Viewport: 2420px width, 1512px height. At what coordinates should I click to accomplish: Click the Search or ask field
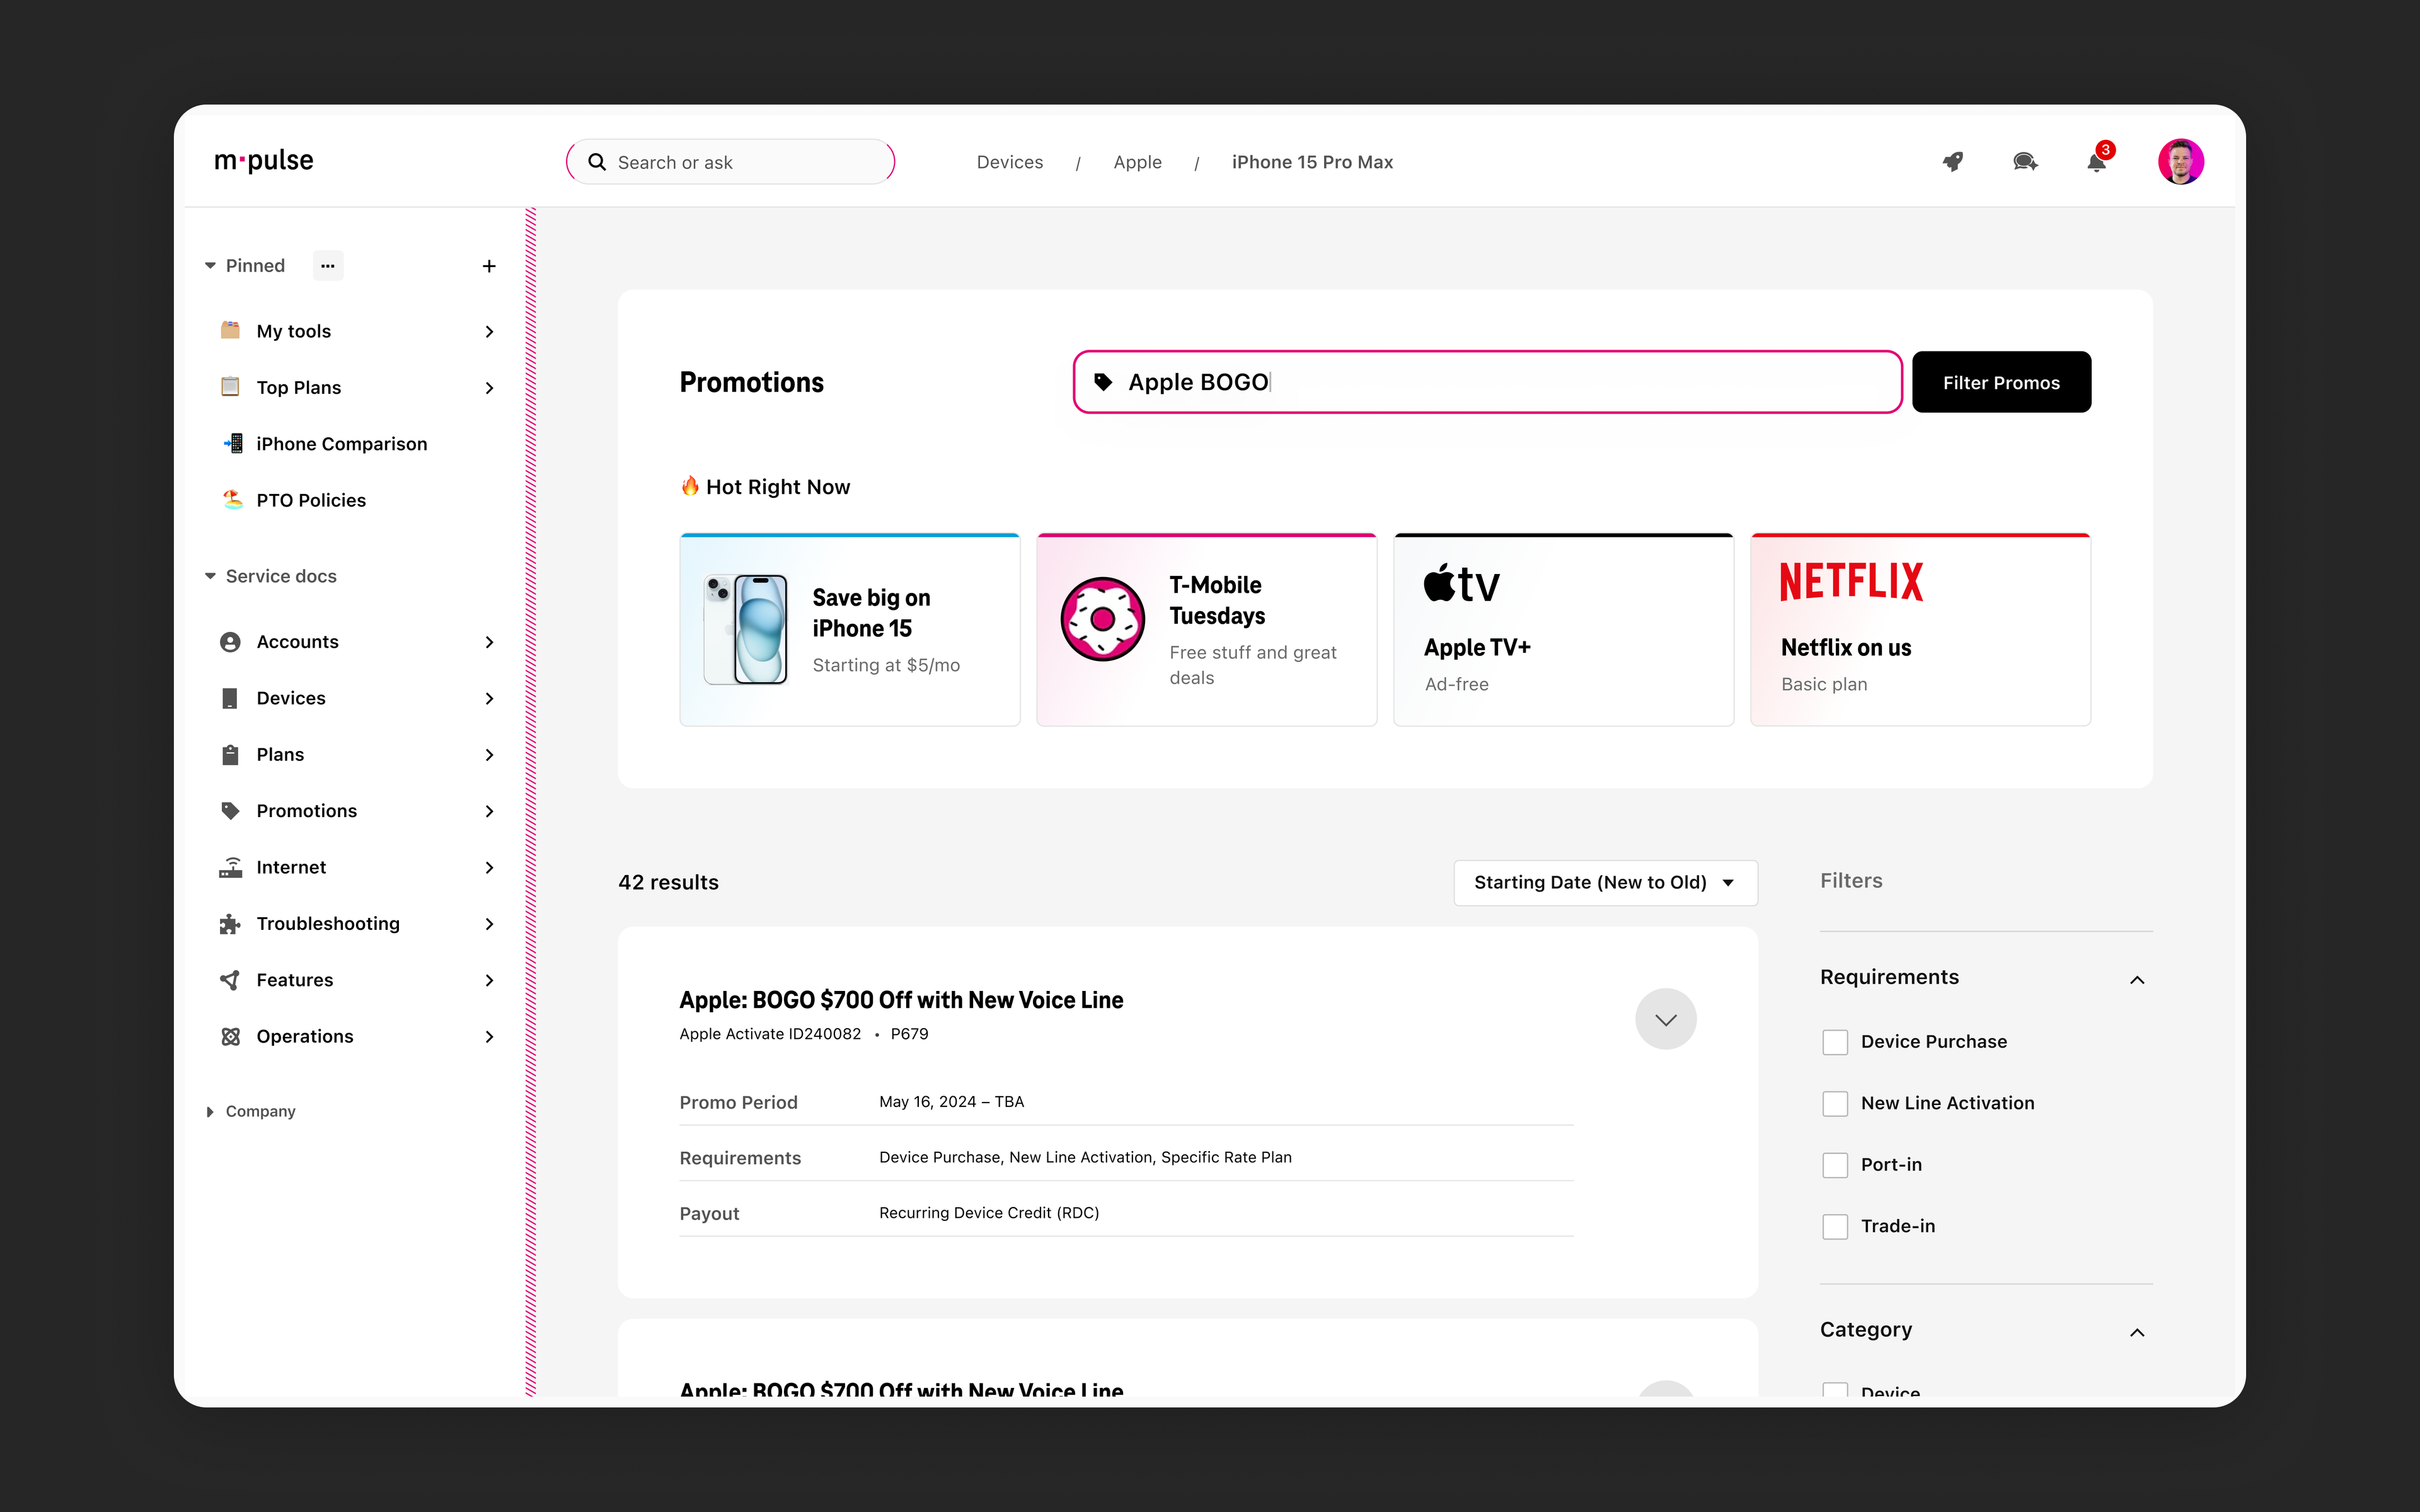pos(730,162)
